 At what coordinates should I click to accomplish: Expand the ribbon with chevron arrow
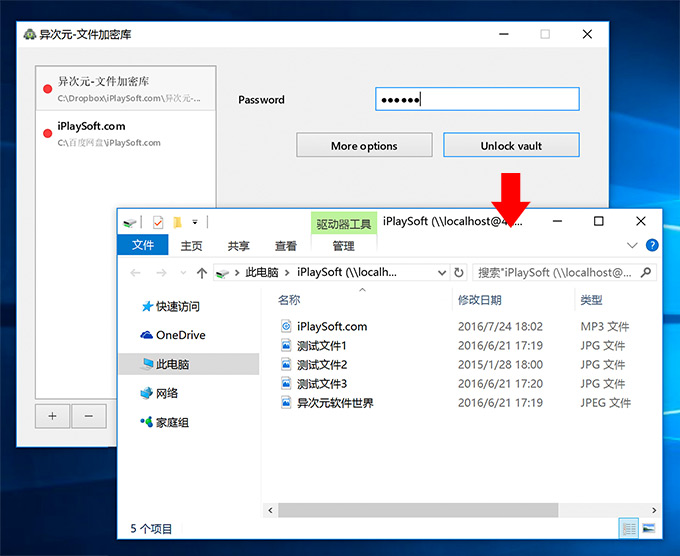coord(632,245)
